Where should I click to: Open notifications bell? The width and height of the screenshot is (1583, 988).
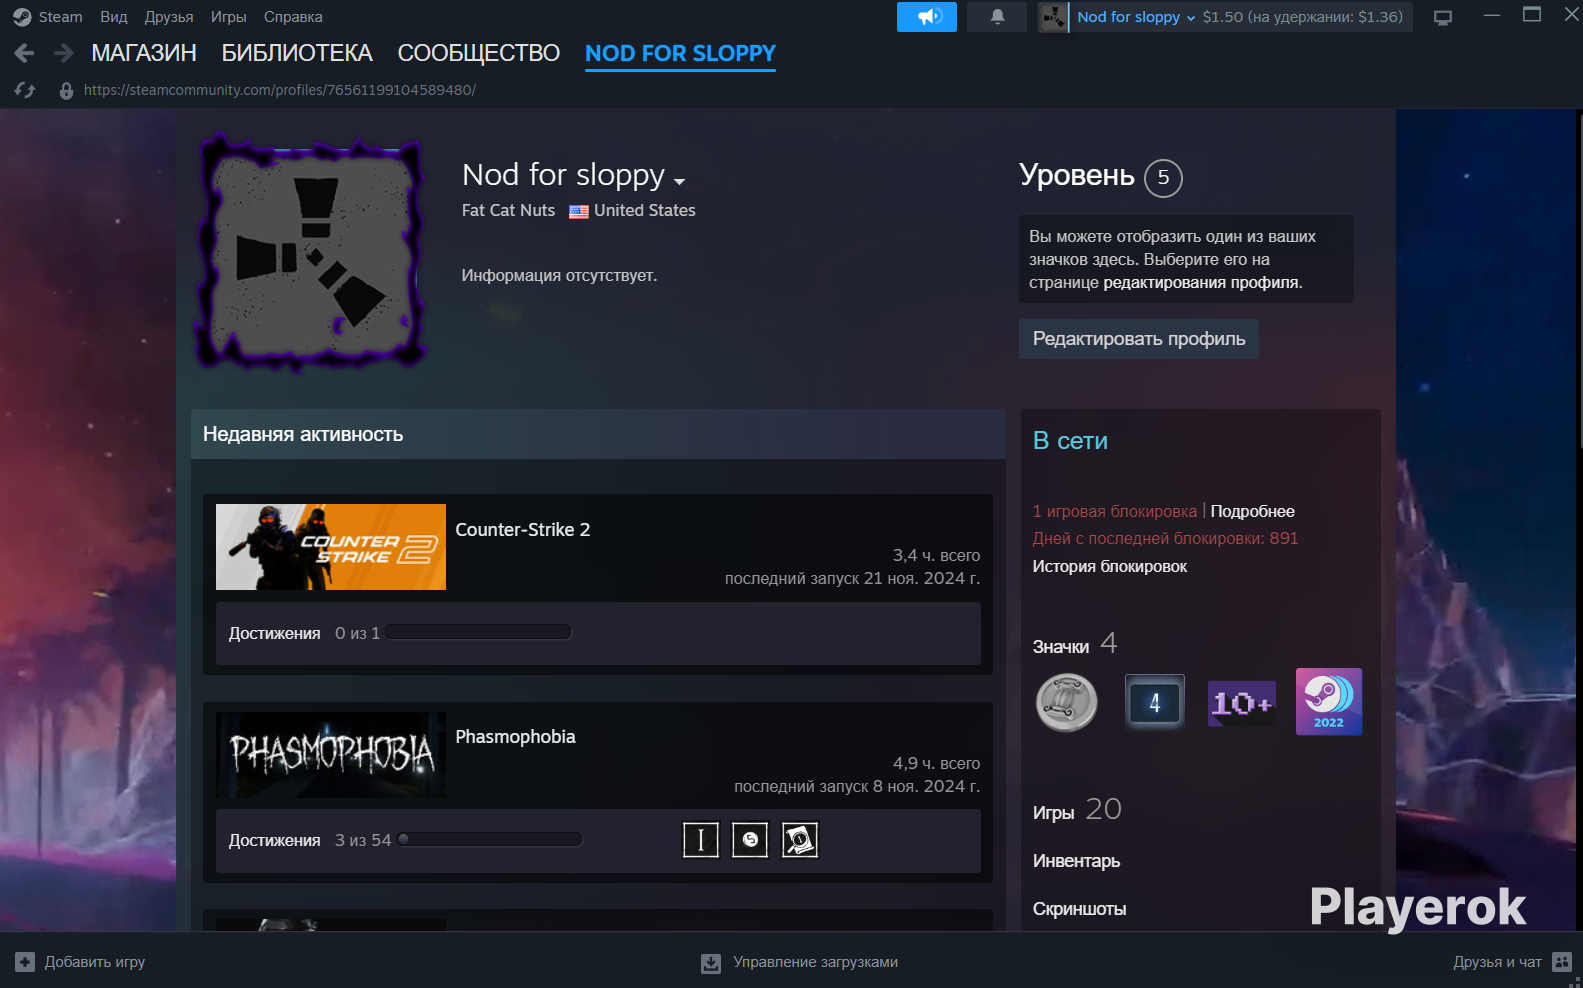pyautogui.click(x=997, y=17)
